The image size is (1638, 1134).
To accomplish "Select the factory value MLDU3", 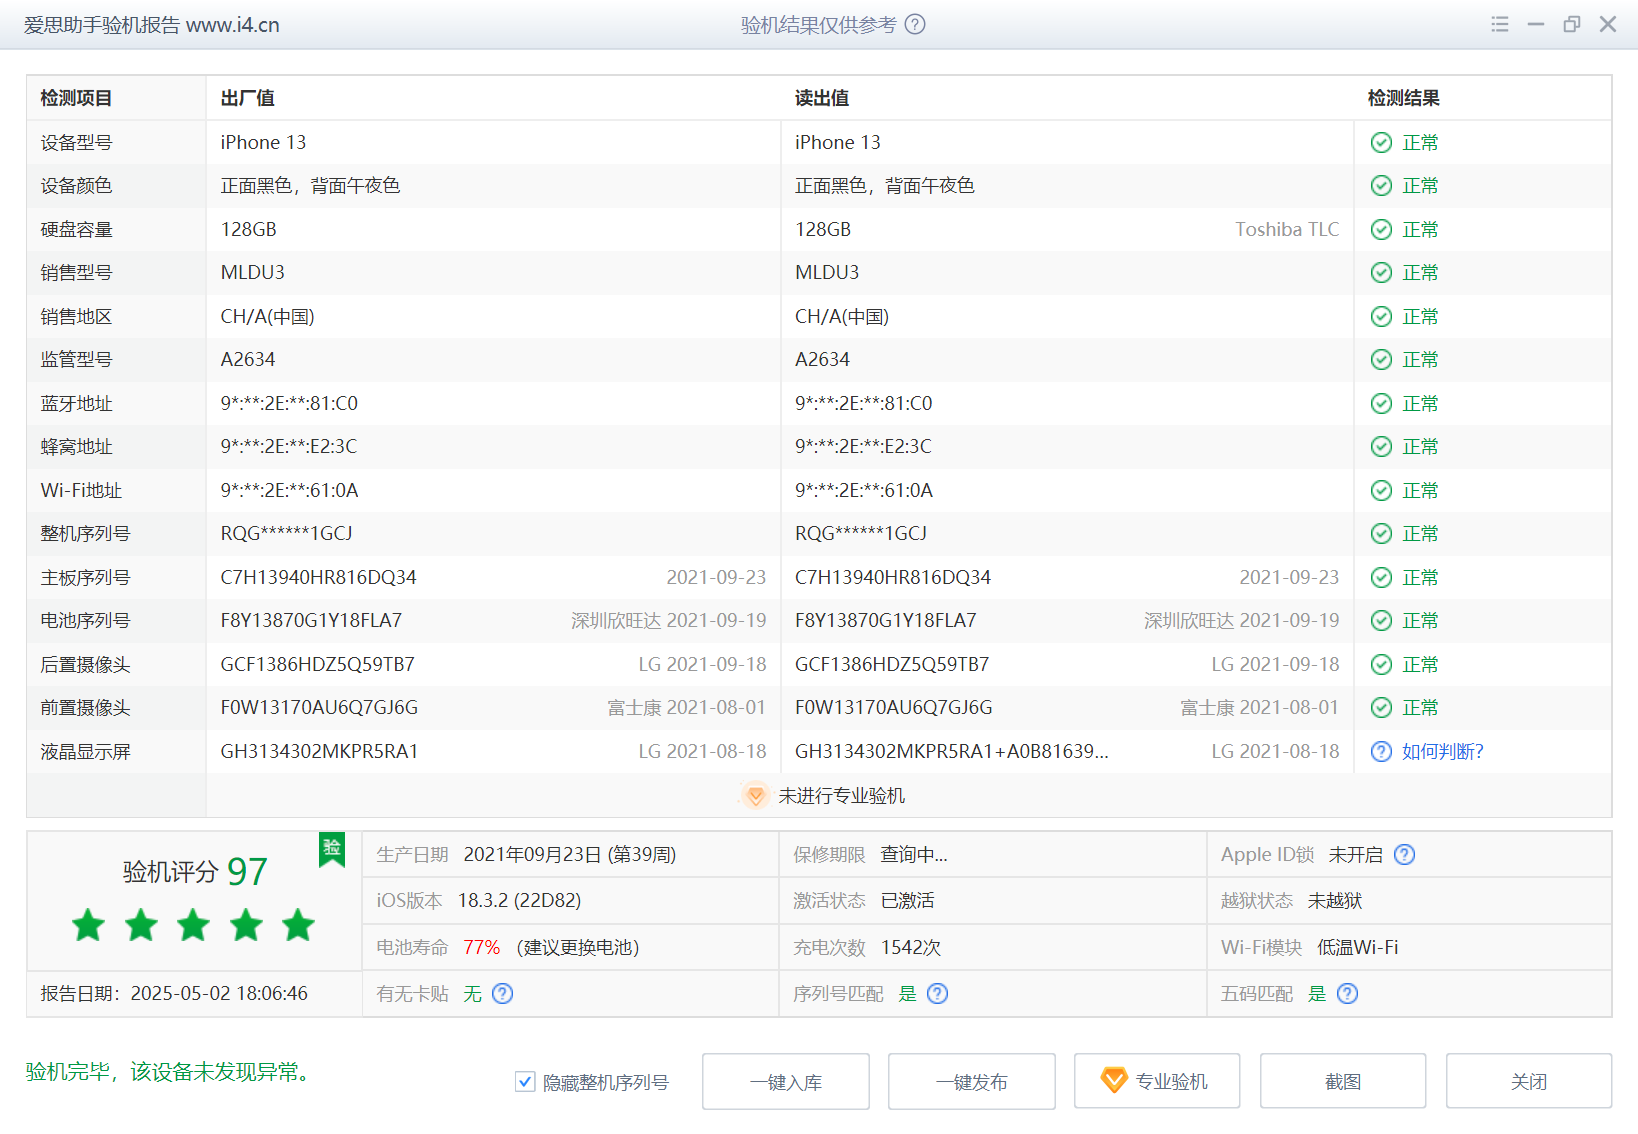I will 253,273.
